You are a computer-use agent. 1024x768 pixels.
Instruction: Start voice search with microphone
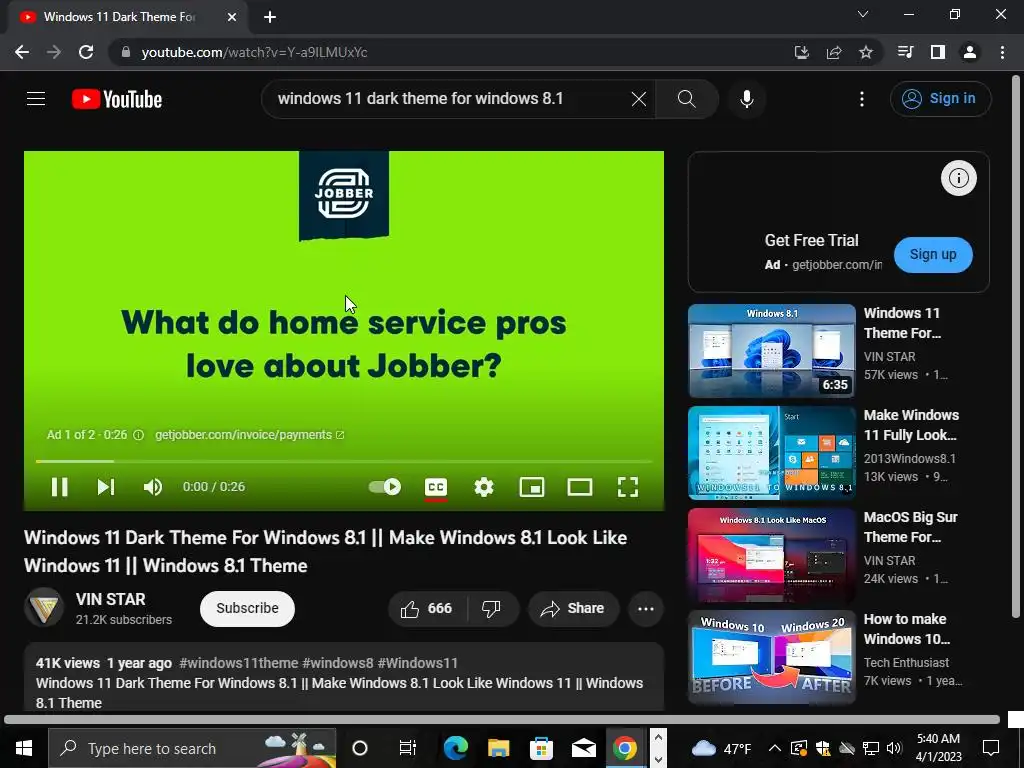[x=746, y=99]
